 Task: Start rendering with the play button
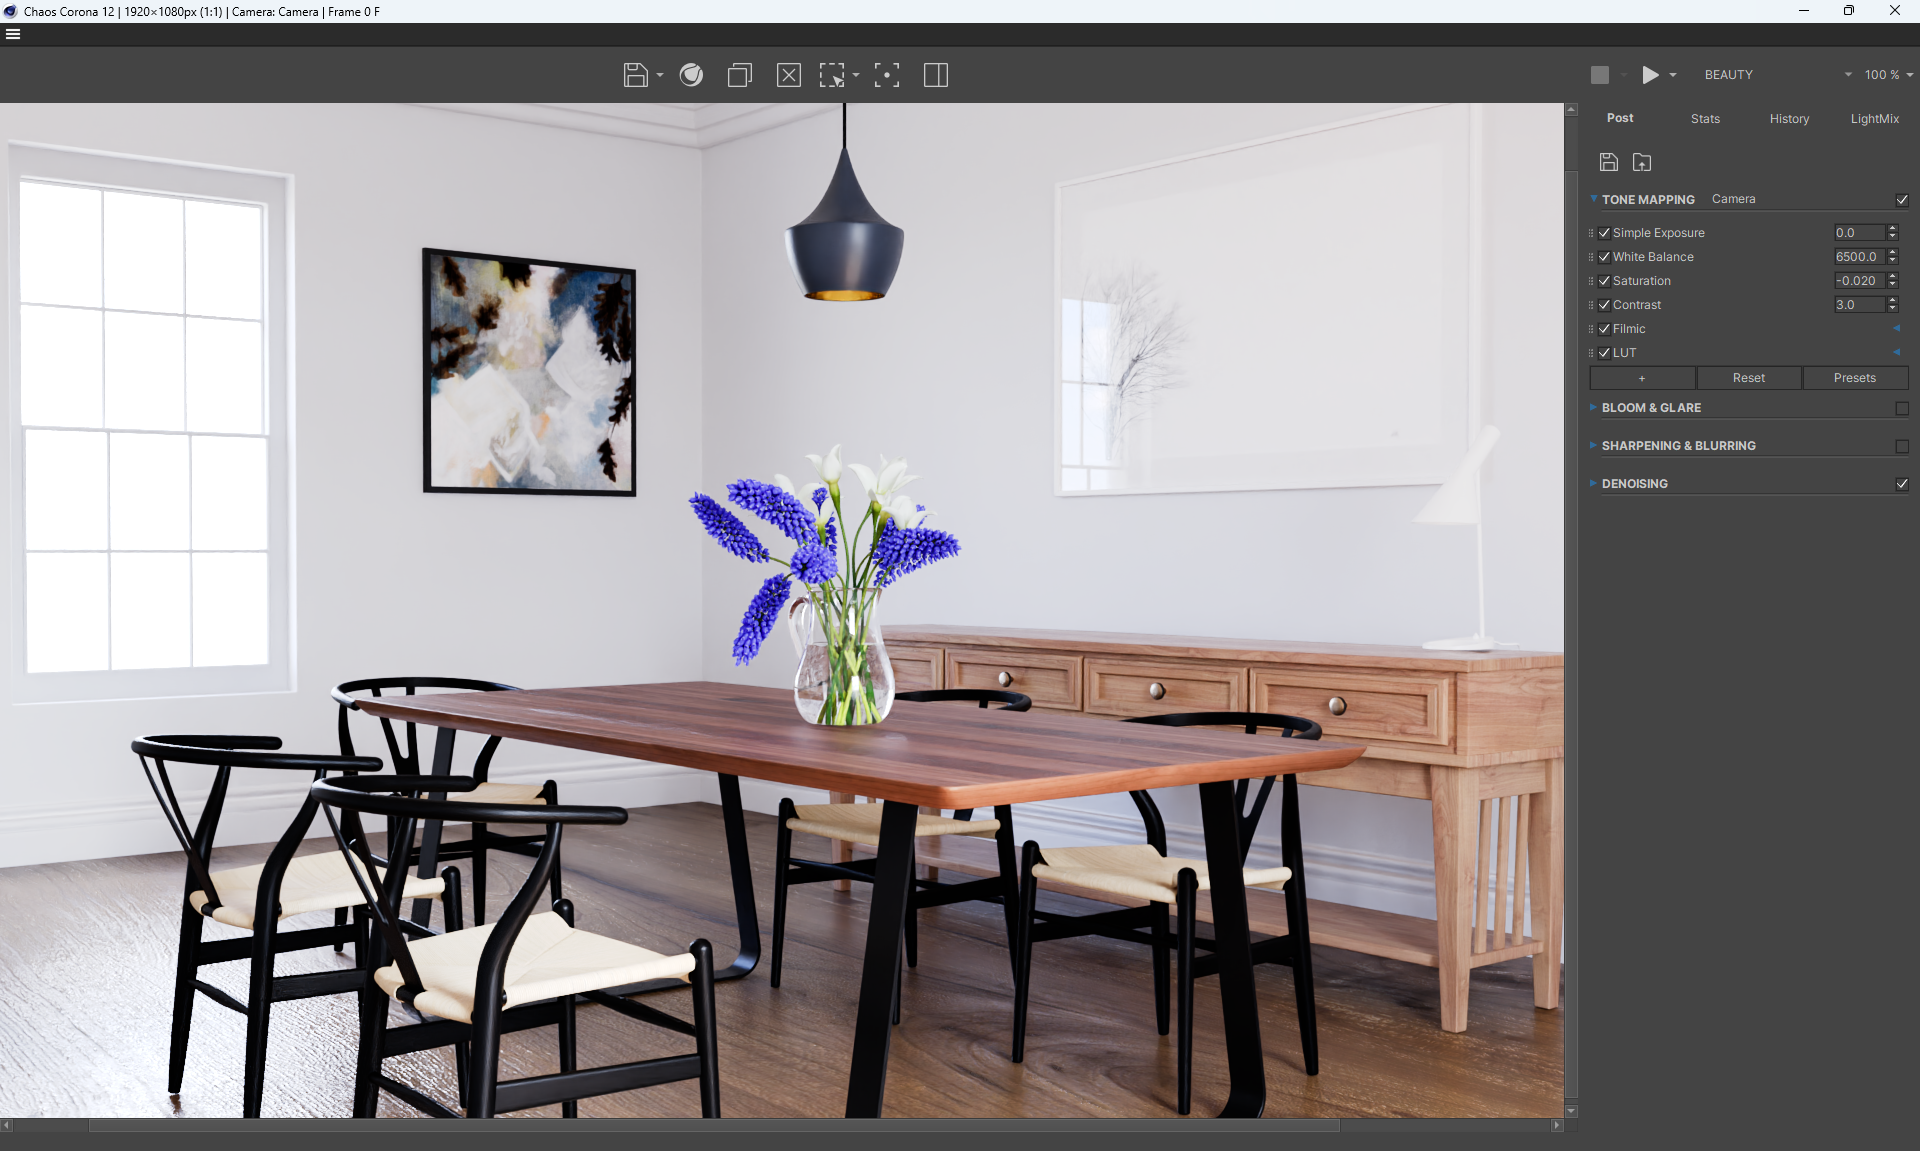point(1650,75)
